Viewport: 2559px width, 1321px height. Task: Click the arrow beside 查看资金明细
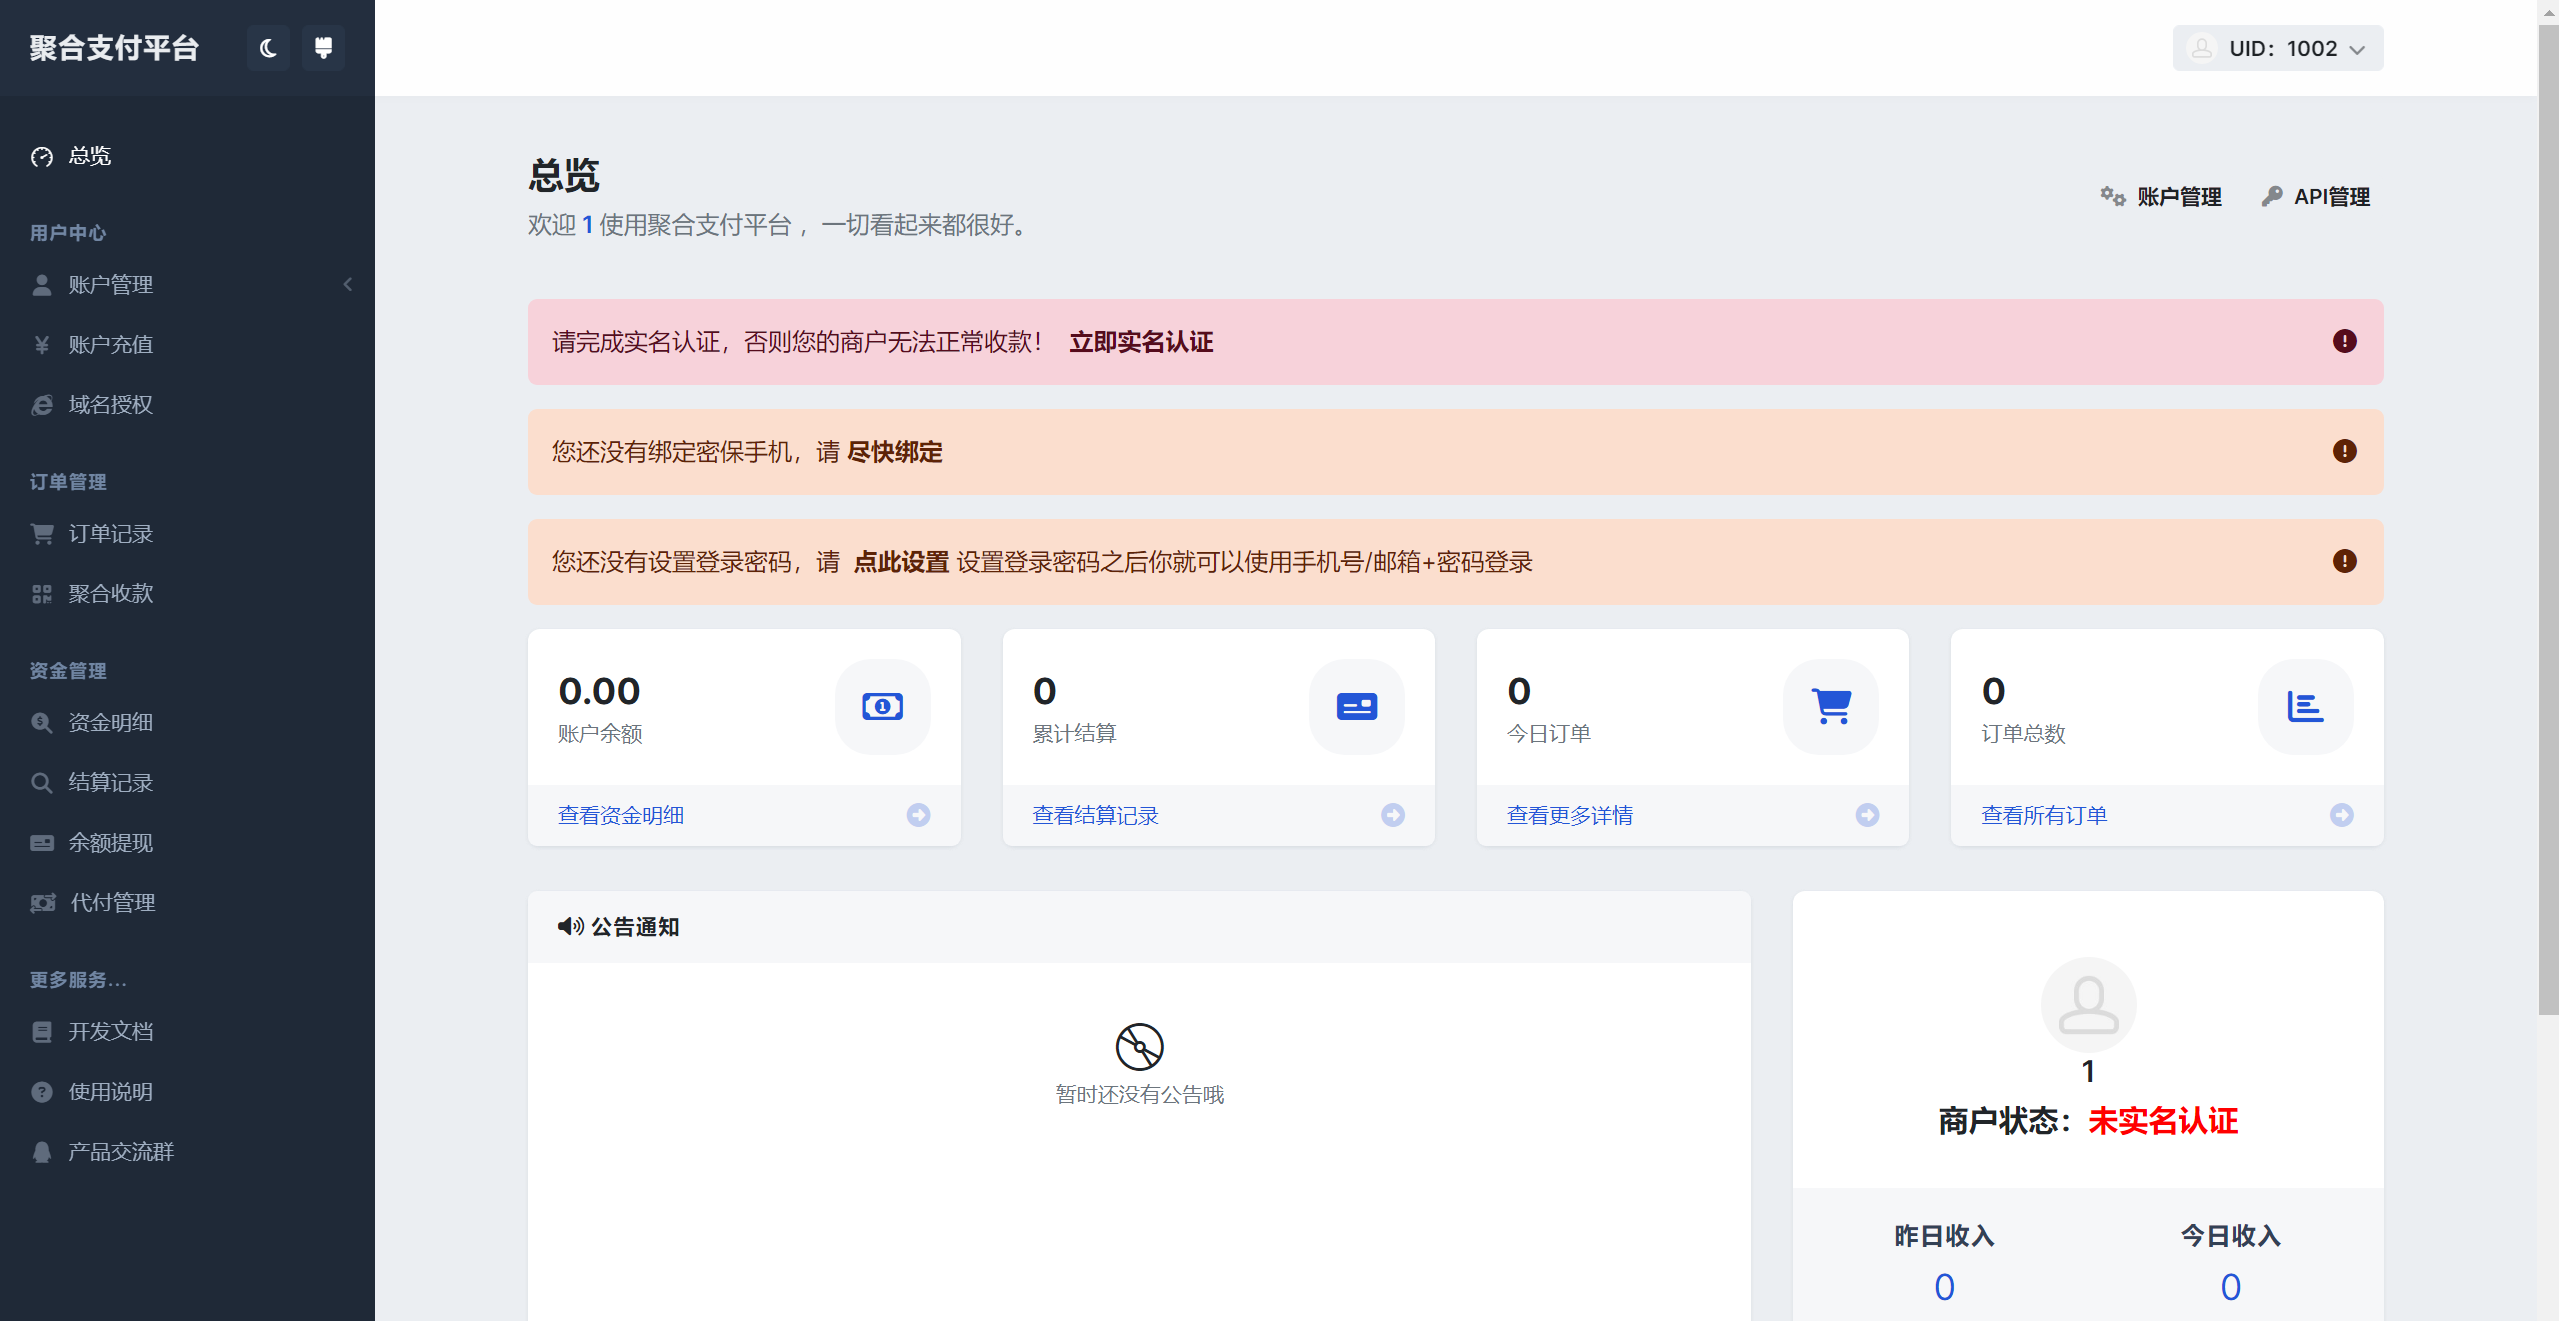pos(918,815)
